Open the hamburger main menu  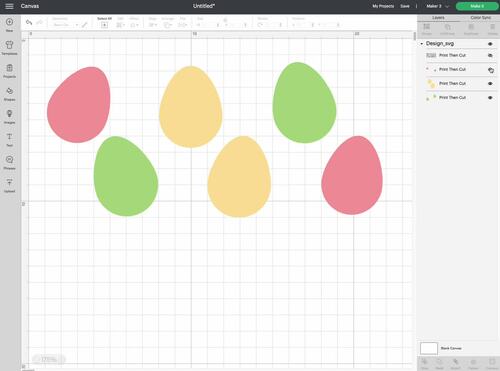(x=9, y=6)
